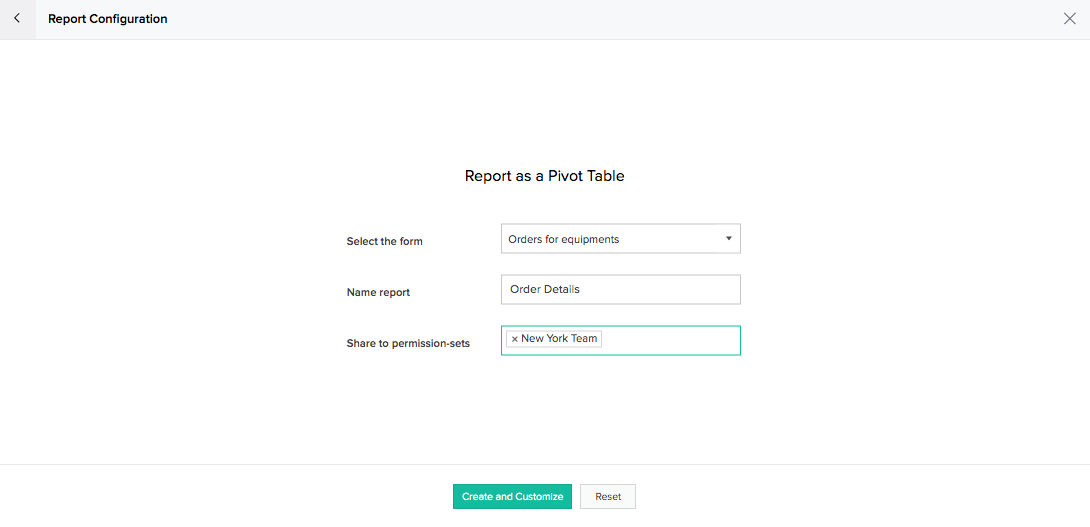
Task: Select the New York Team tag text
Action: coord(559,339)
